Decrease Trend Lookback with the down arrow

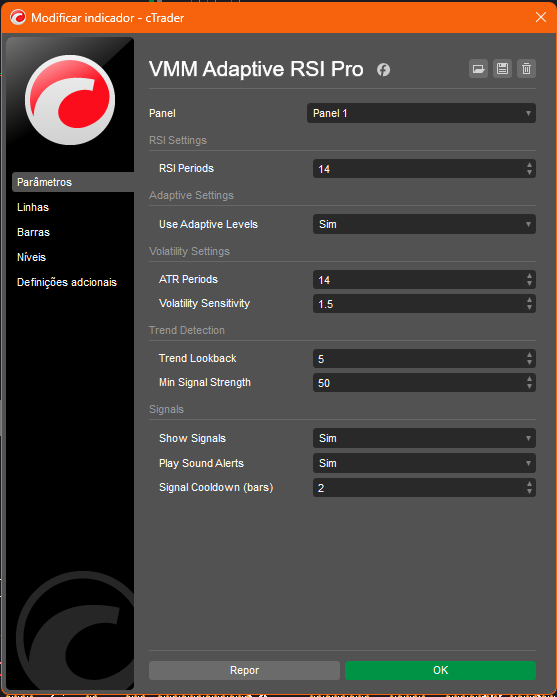point(529,362)
